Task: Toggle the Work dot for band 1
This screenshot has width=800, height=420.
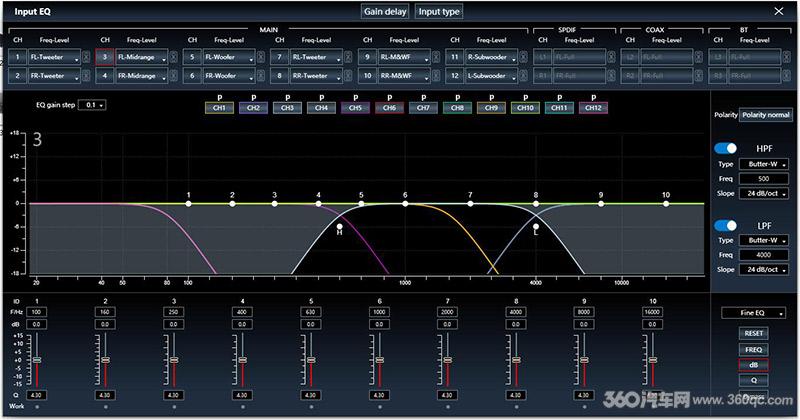Action: tap(37, 407)
